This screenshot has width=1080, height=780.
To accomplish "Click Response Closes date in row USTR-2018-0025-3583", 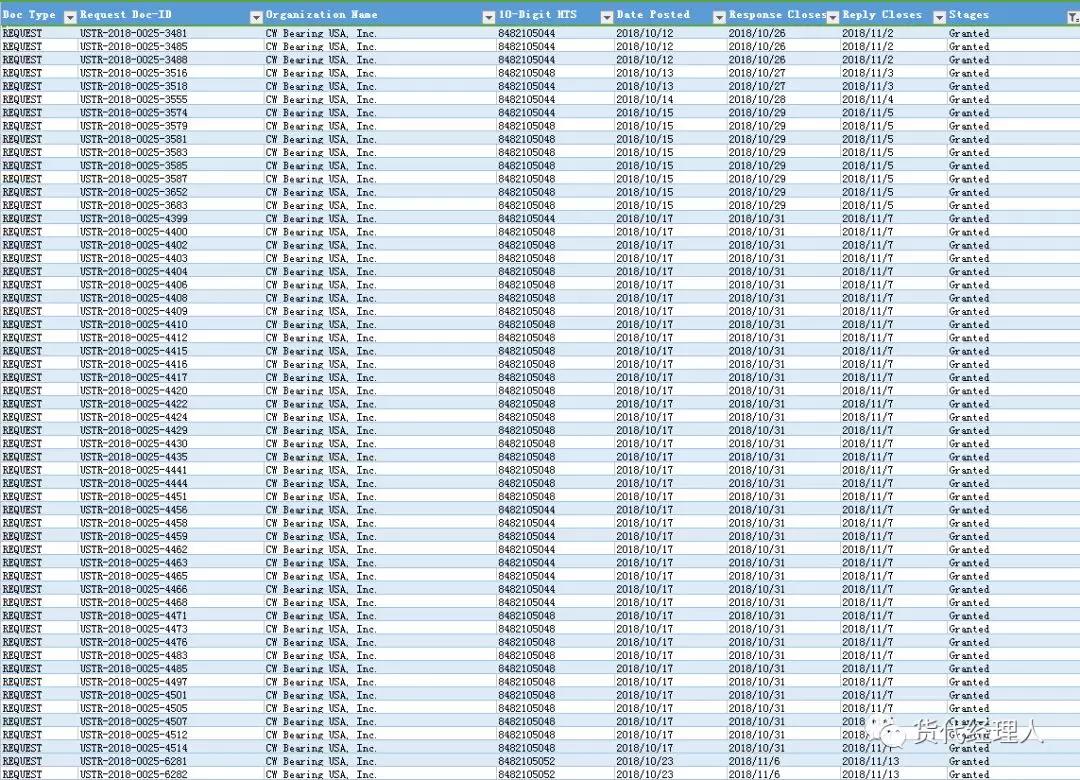I will click(757, 152).
